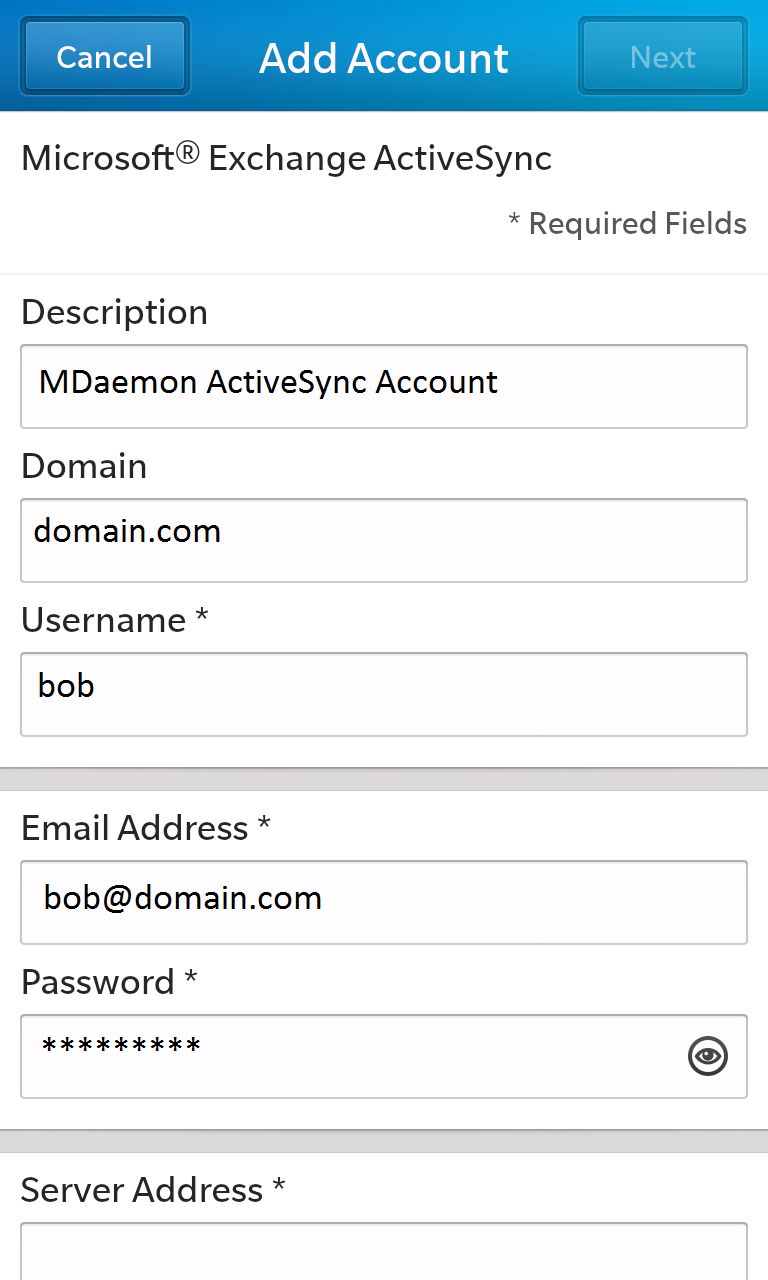This screenshot has width=768, height=1280.
Task: Click the Add Account title
Action: point(384,58)
